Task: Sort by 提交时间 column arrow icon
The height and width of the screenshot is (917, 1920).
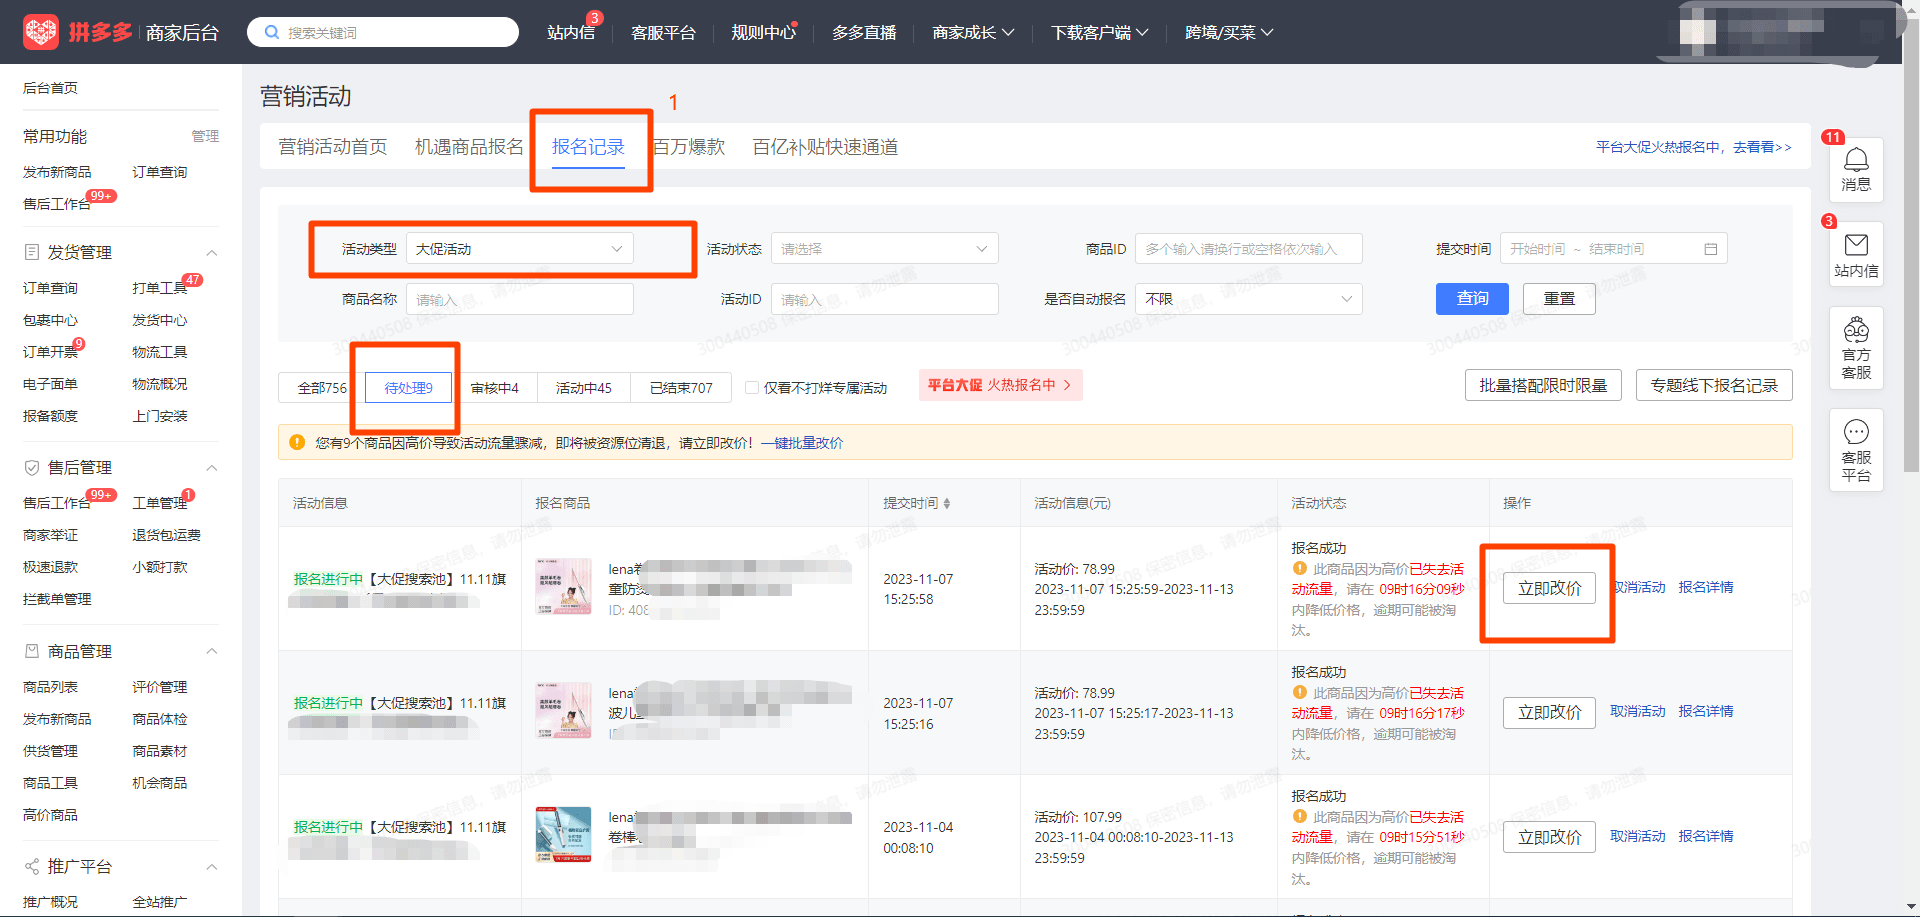Action: click(947, 503)
